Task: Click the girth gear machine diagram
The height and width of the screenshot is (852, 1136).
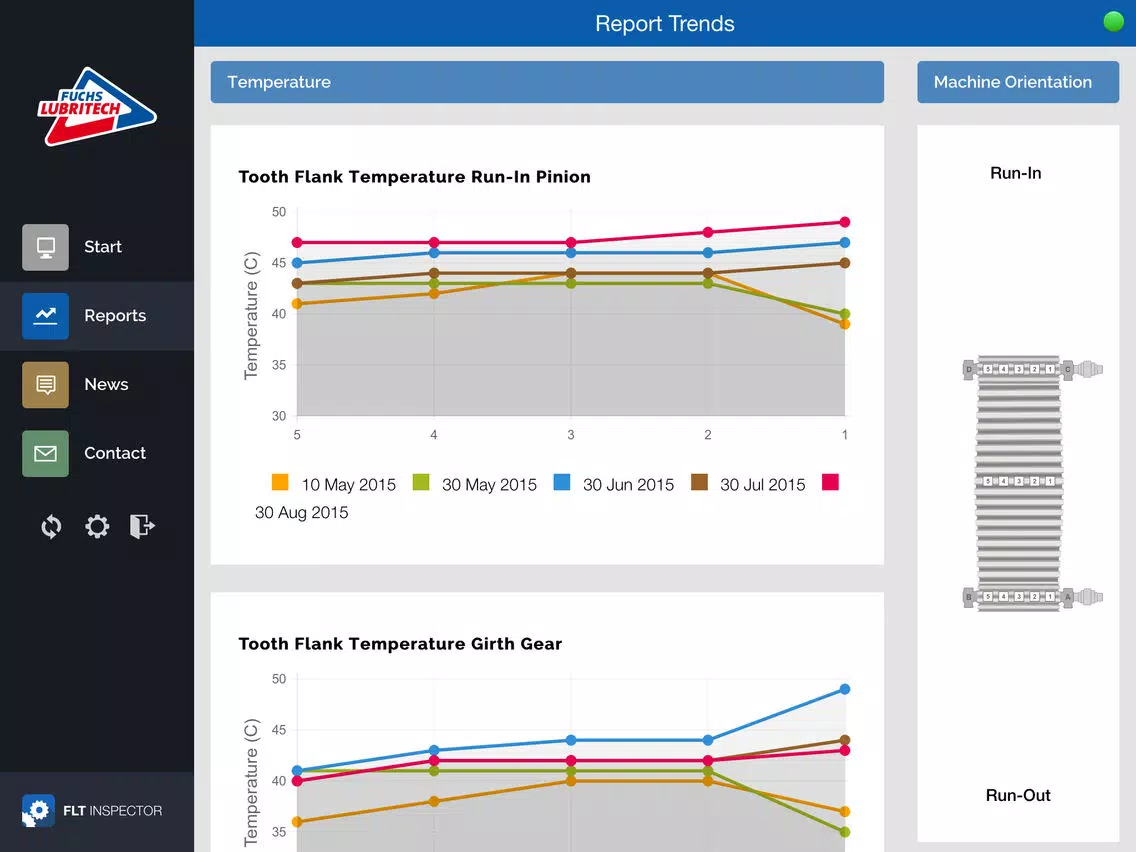Action: pyautogui.click(x=1032, y=483)
